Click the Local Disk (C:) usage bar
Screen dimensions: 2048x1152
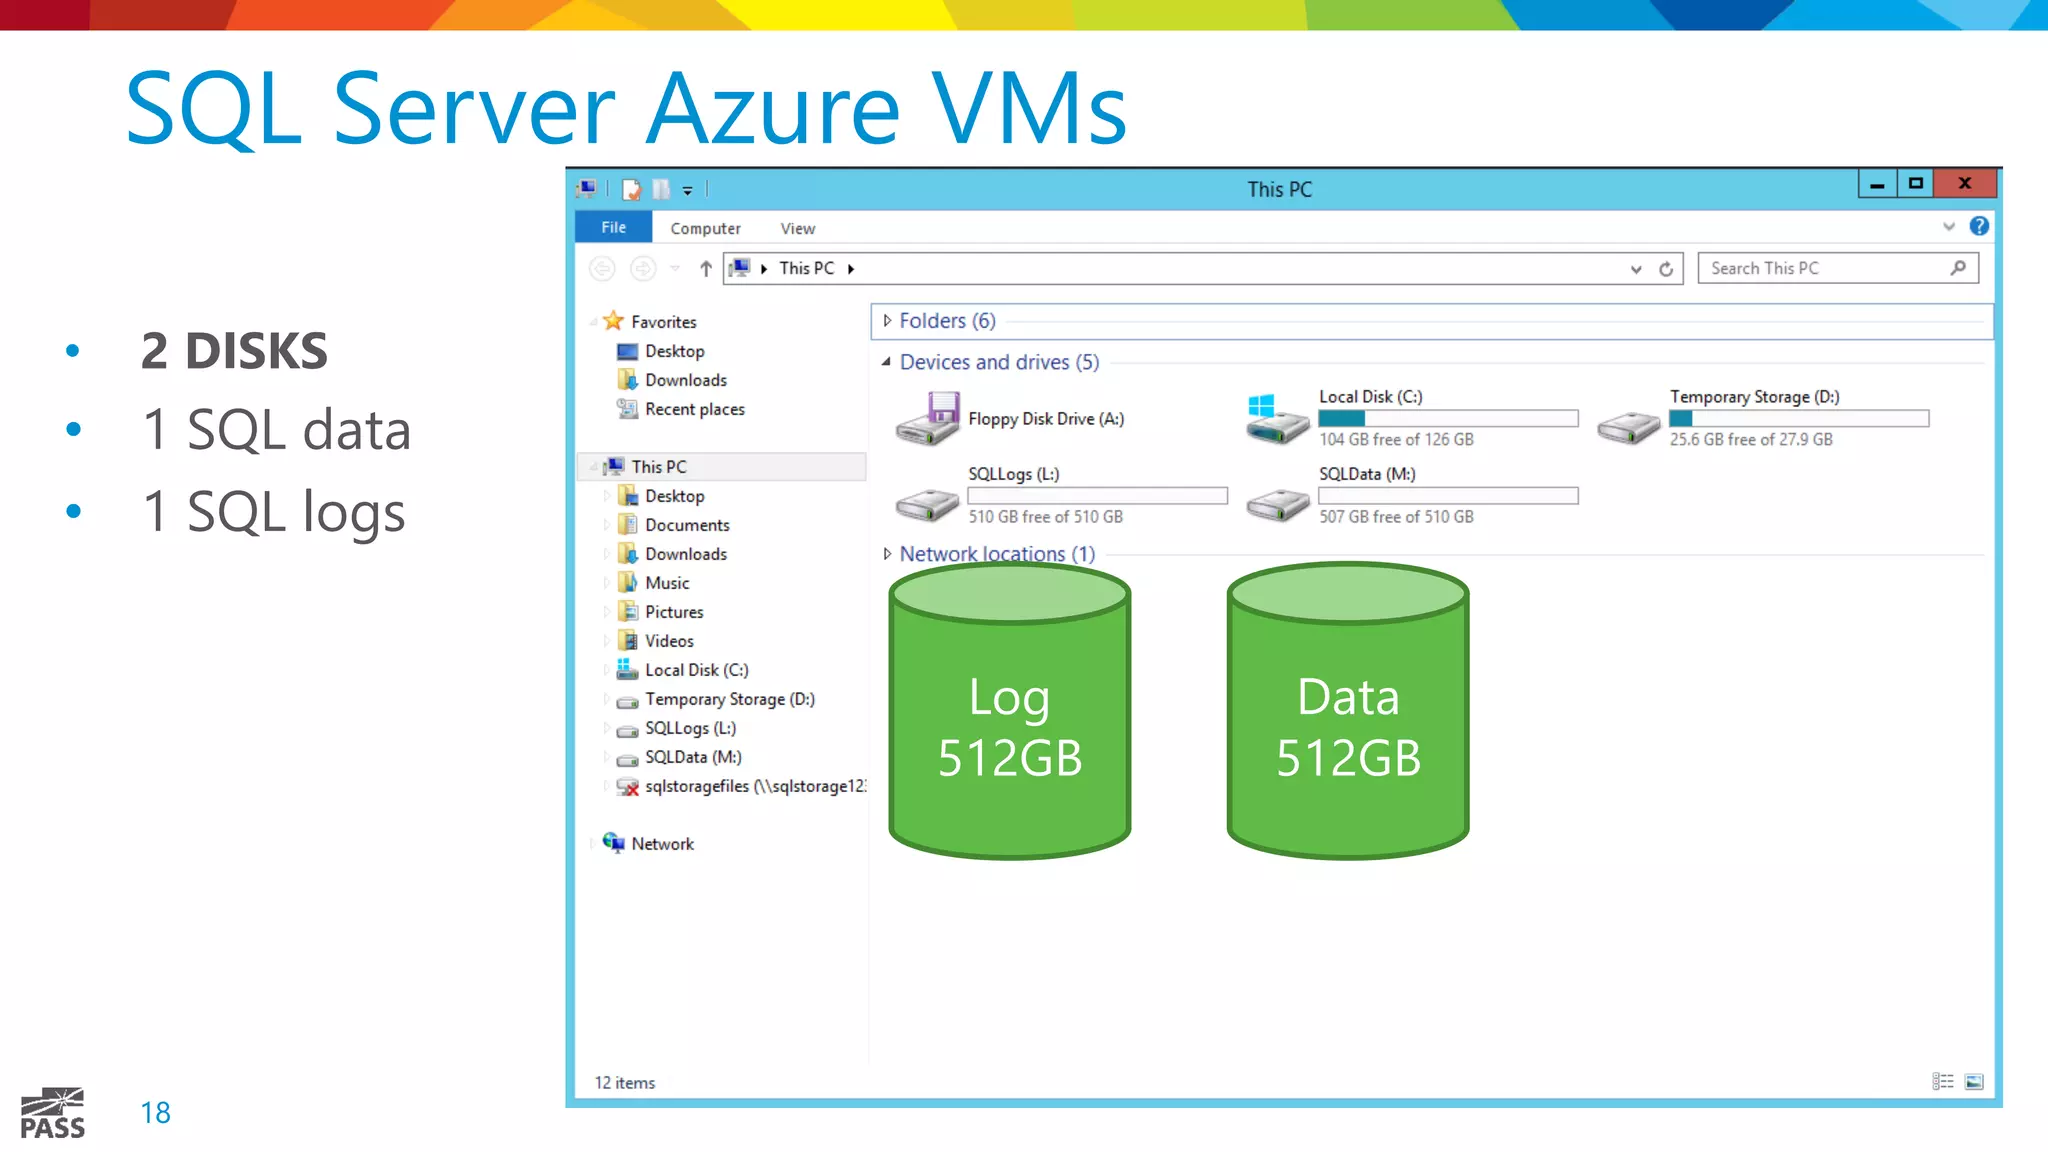[1448, 419]
